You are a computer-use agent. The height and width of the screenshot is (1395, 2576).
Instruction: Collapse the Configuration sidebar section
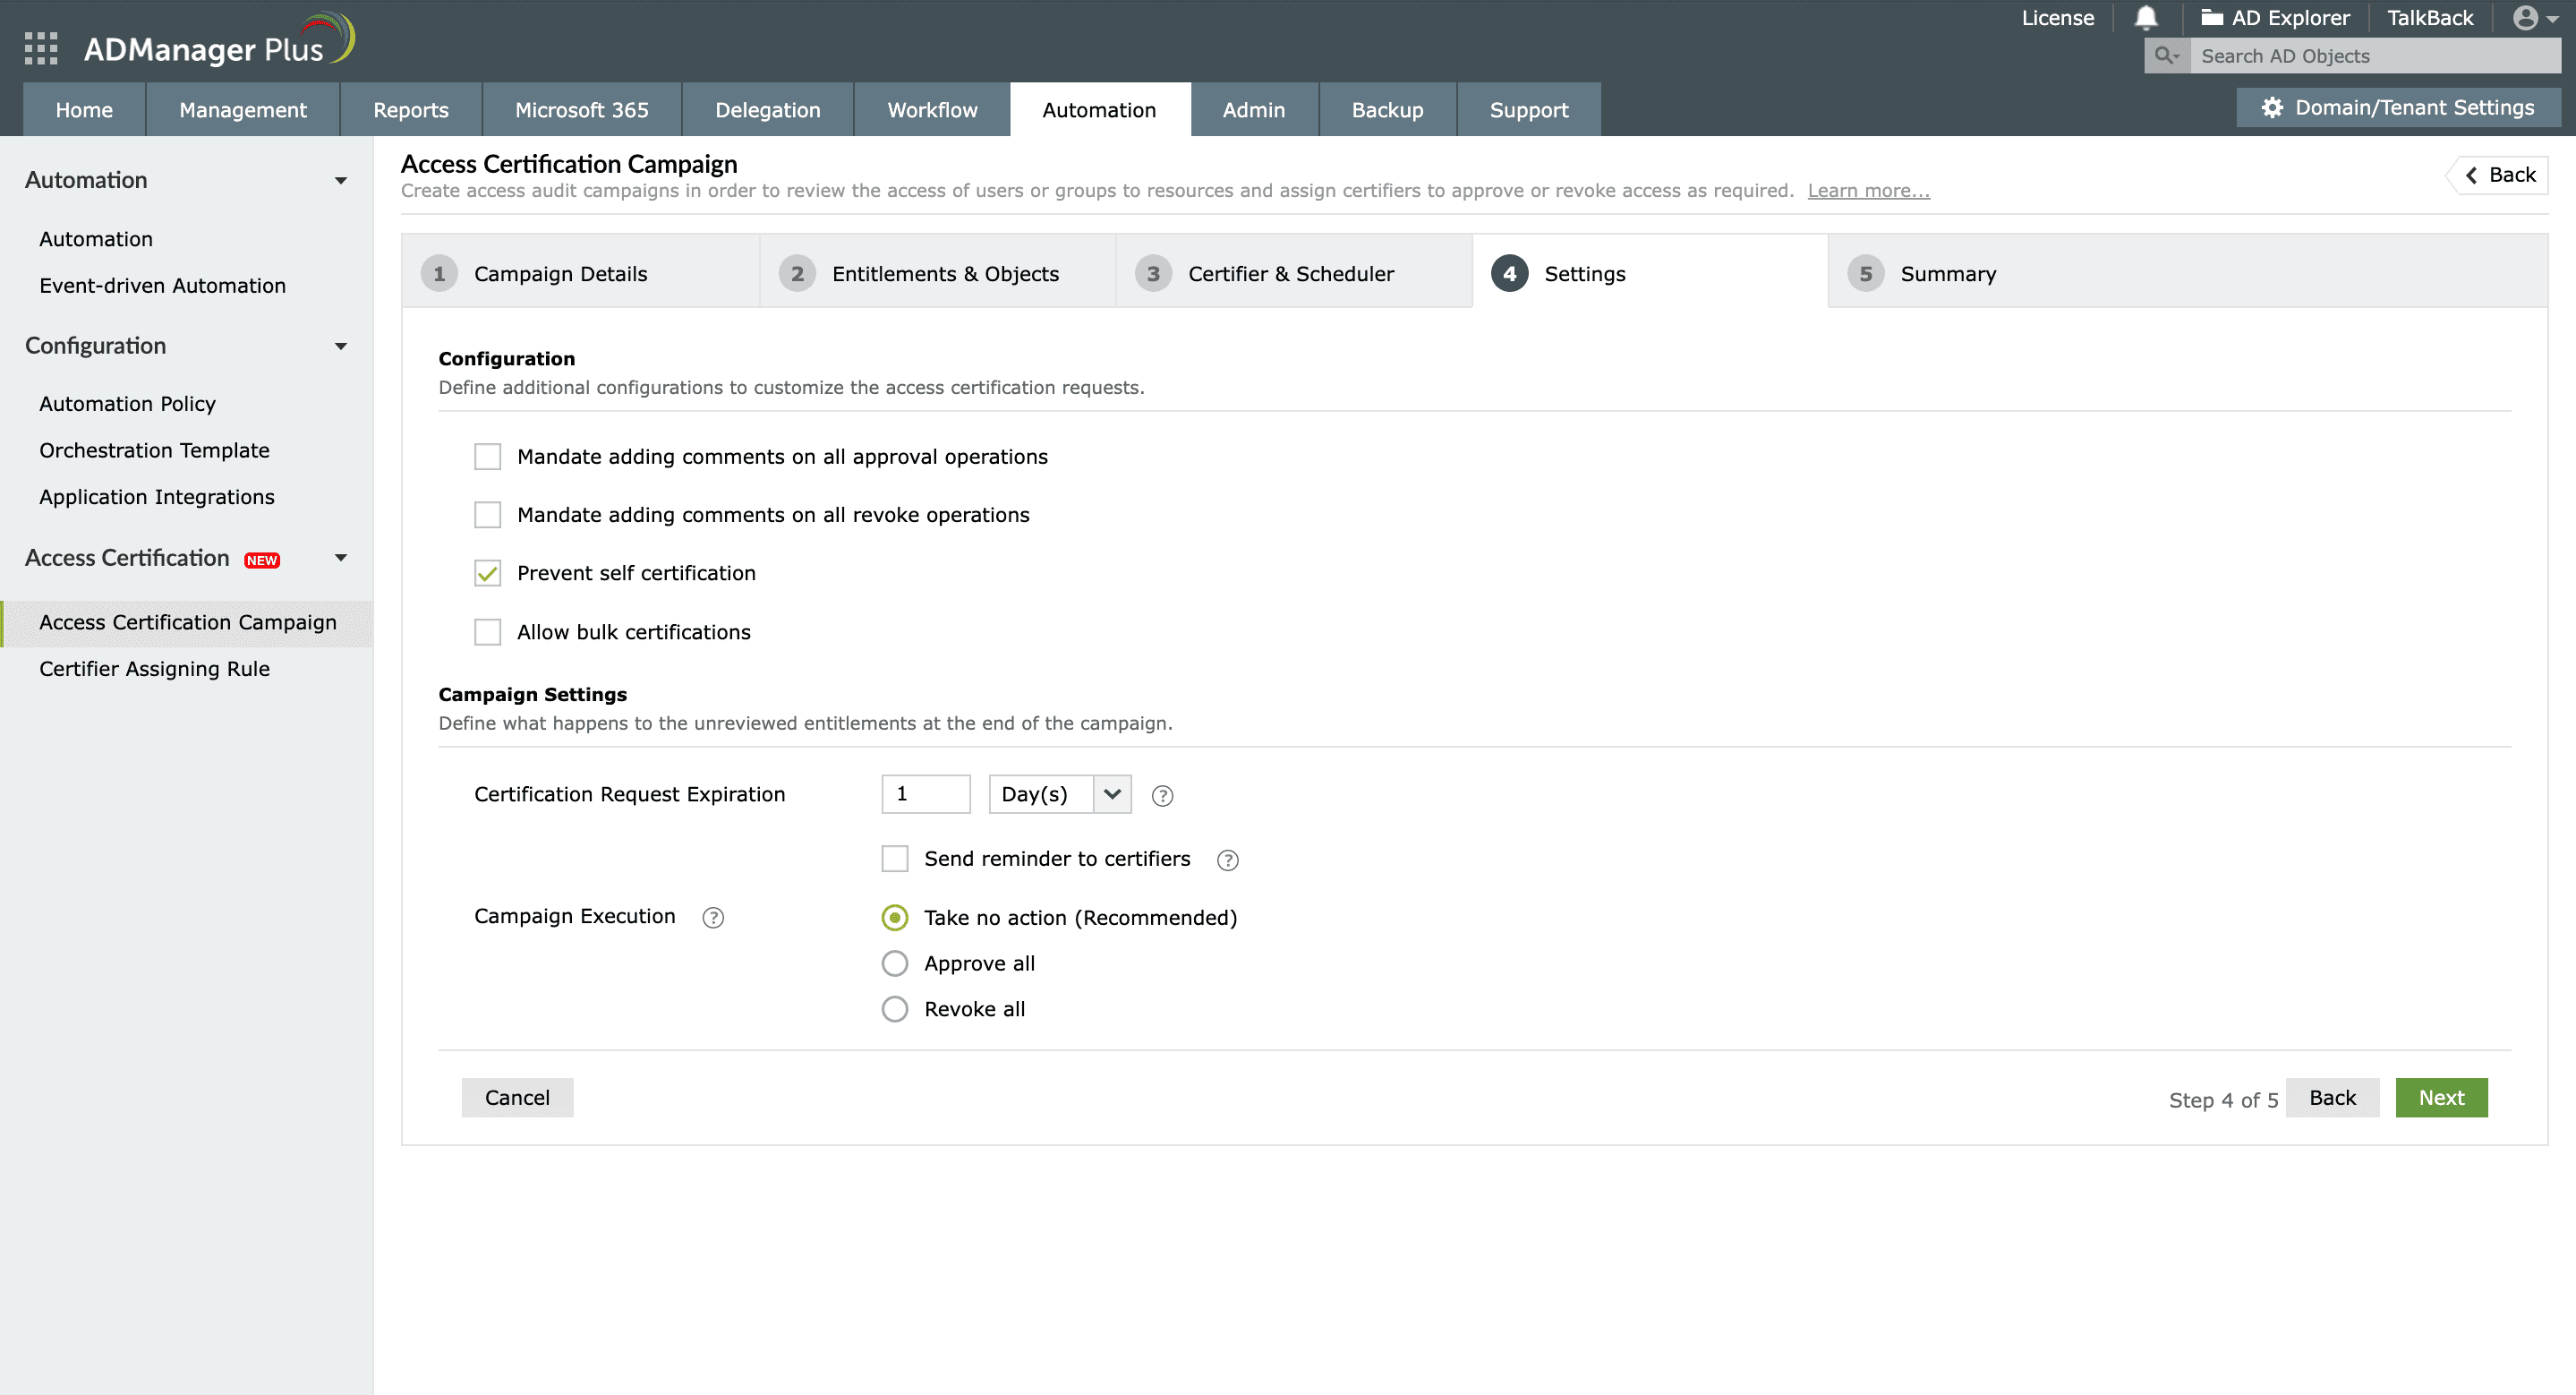pyautogui.click(x=340, y=346)
